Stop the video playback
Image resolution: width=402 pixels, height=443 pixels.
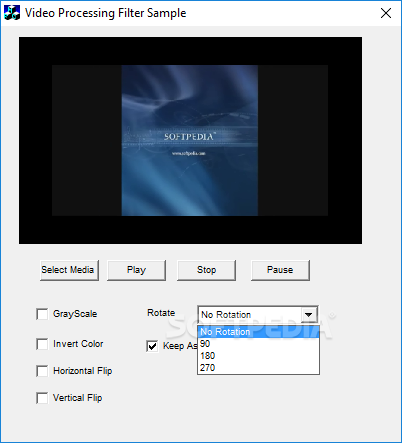[206, 270]
